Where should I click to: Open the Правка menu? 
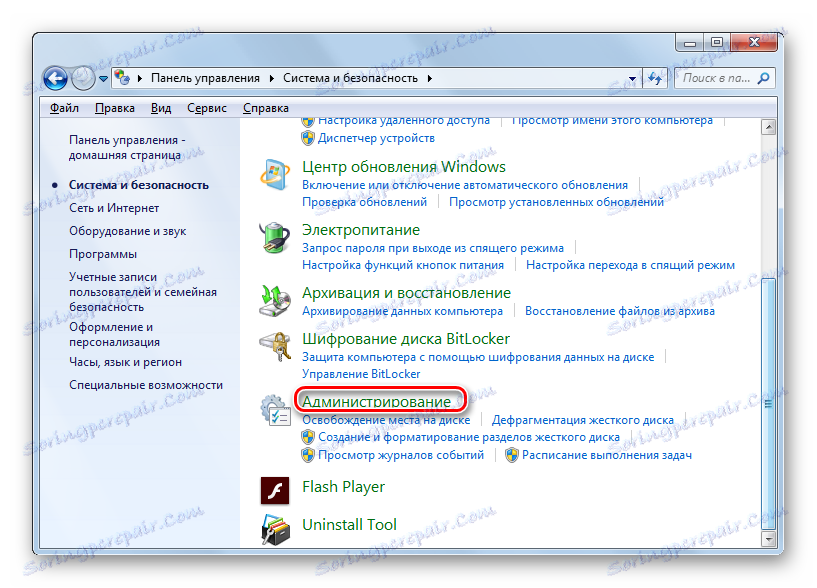tap(115, 108)
